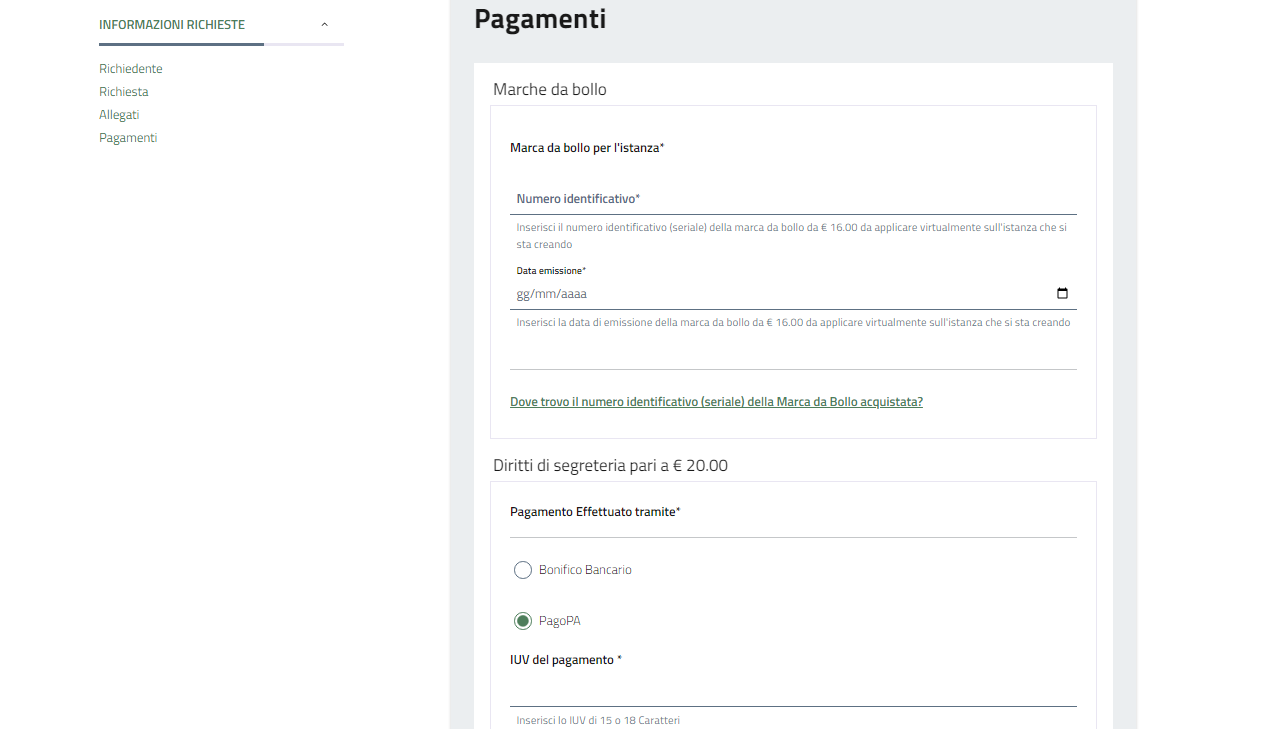Click the day part of Data emissione
Screen dimensions: 1264x729
pyautogui.click(x=523, y=294)
